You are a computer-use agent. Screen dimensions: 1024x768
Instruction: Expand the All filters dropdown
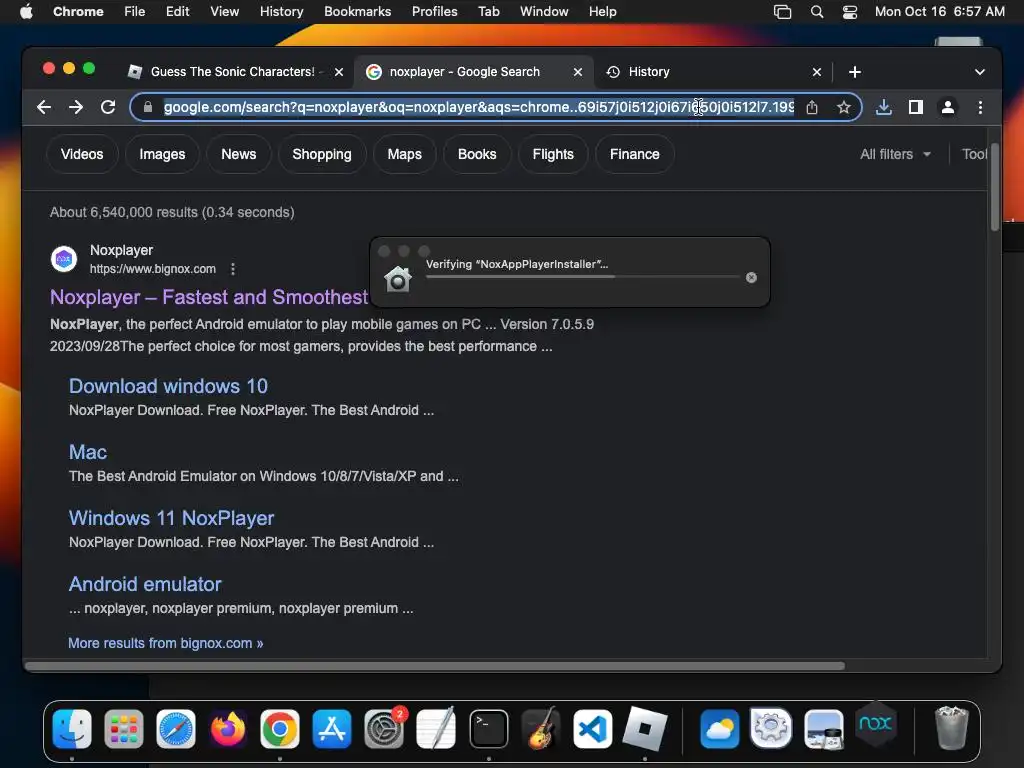pyautogui.click(x=895, y=154)
